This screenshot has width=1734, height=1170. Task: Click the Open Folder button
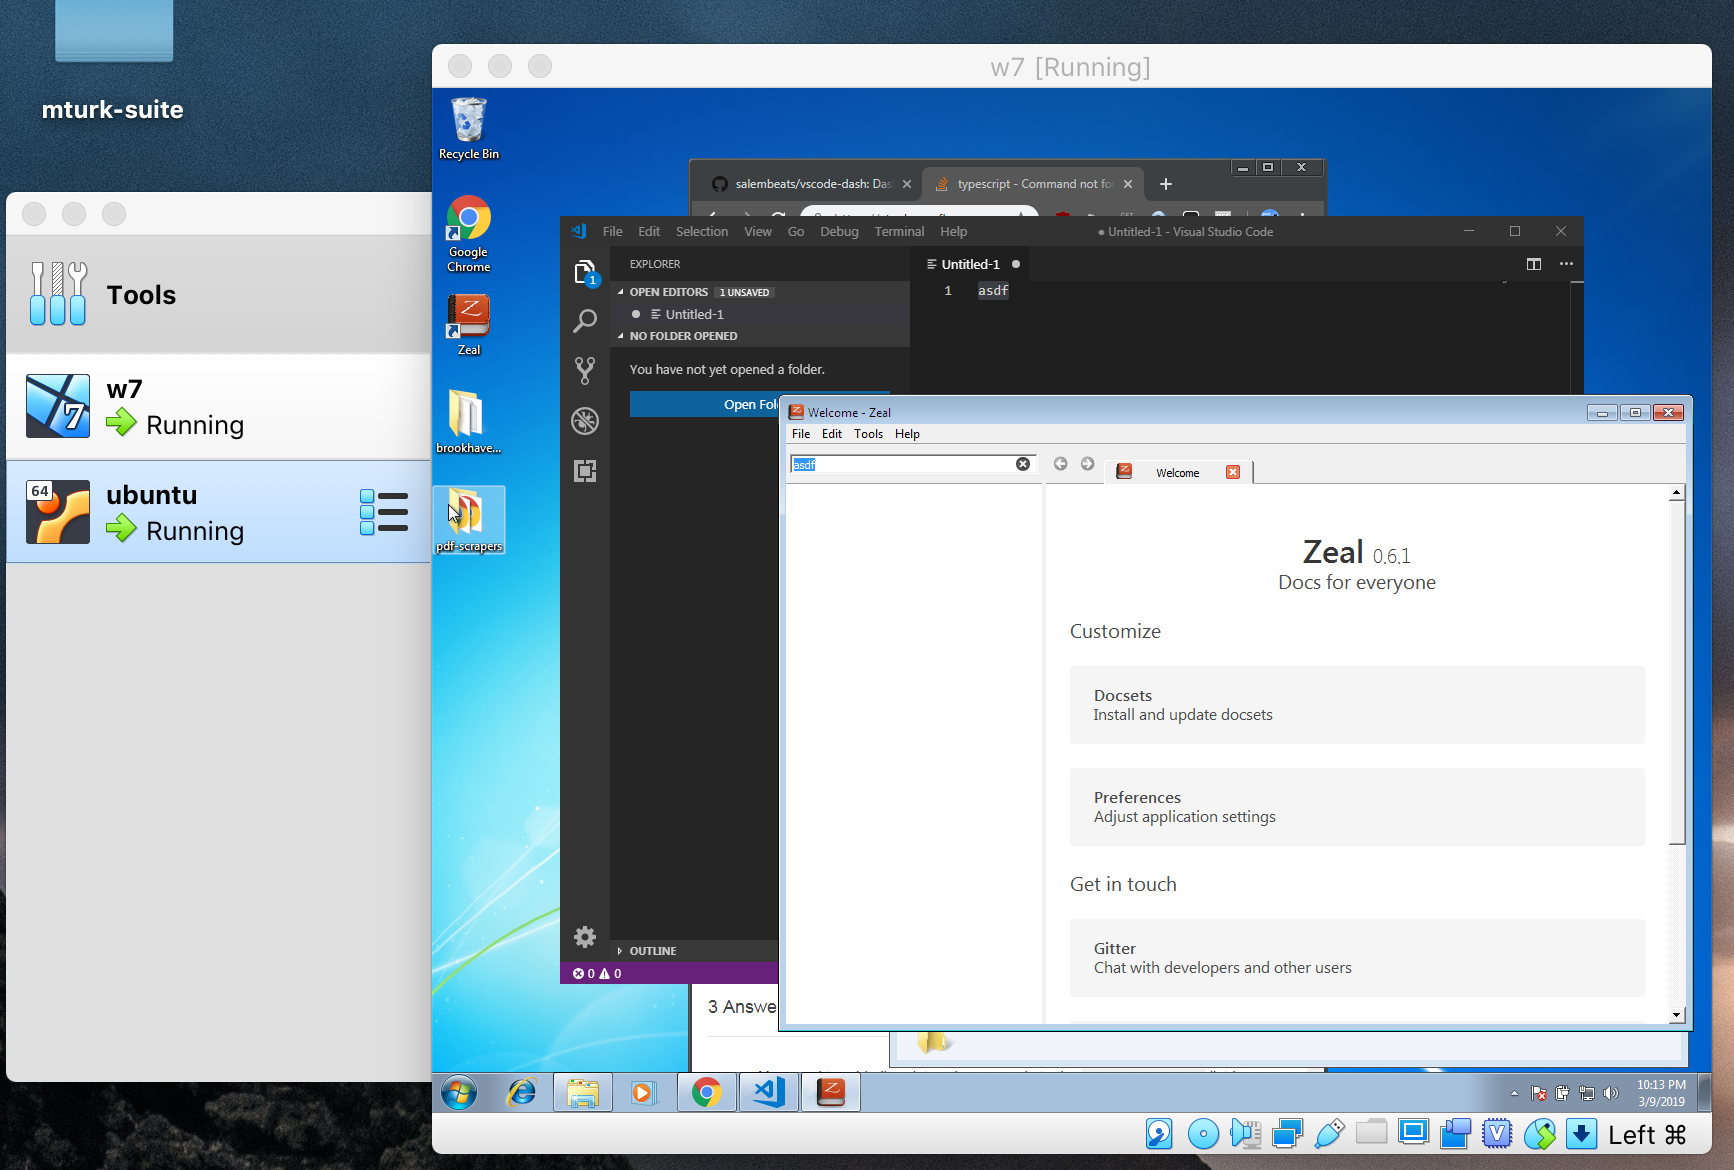click(x=705, y=404)
